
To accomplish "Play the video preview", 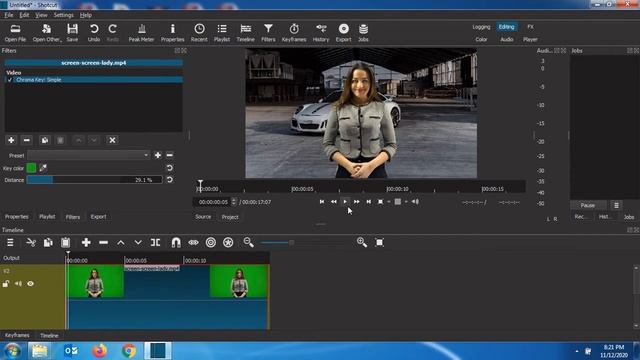I will (345, 202).
